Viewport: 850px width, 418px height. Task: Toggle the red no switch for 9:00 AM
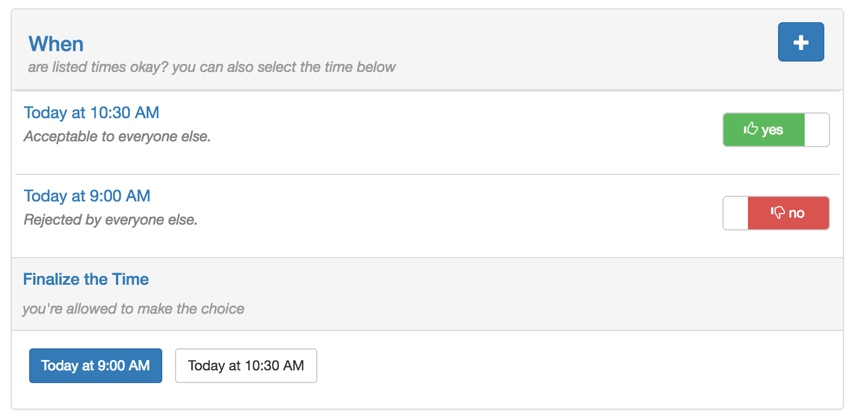click(x=776, y=213)
